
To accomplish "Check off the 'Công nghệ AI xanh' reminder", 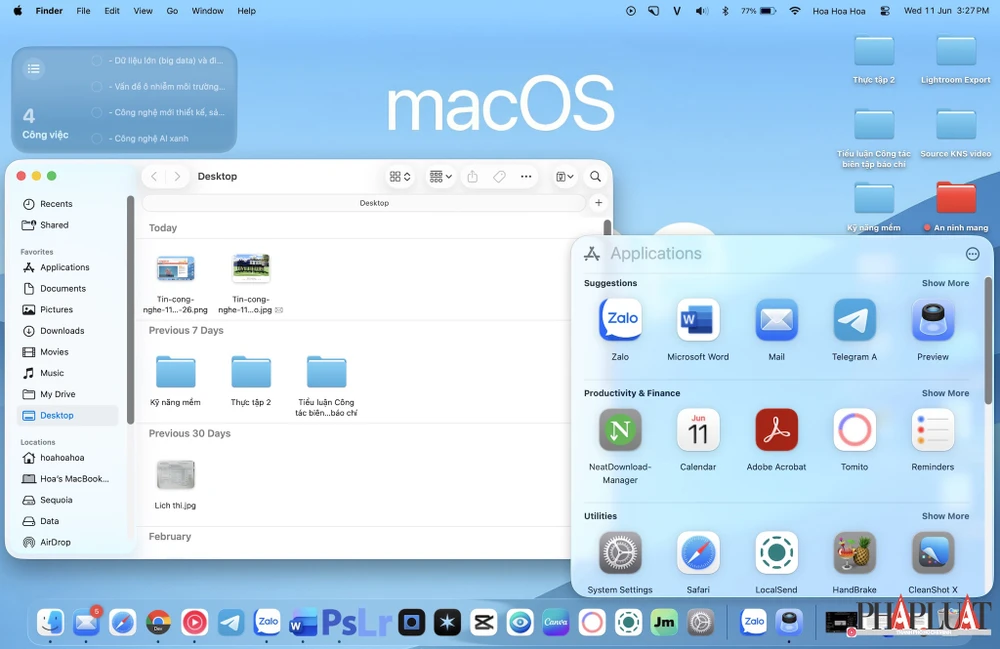I will point(97,139).
